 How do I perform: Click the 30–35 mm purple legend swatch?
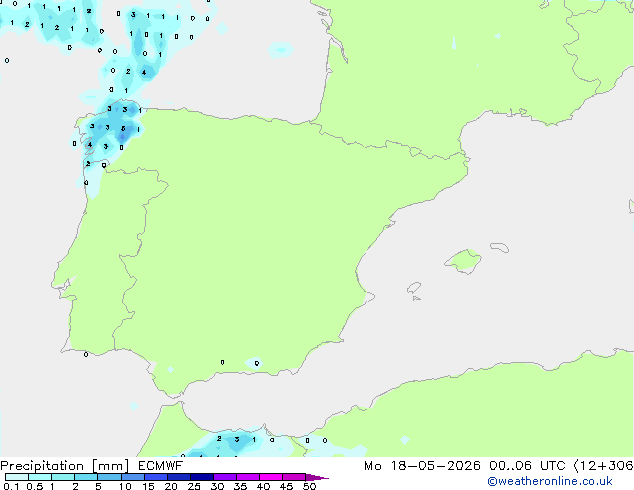click(225, 477)
